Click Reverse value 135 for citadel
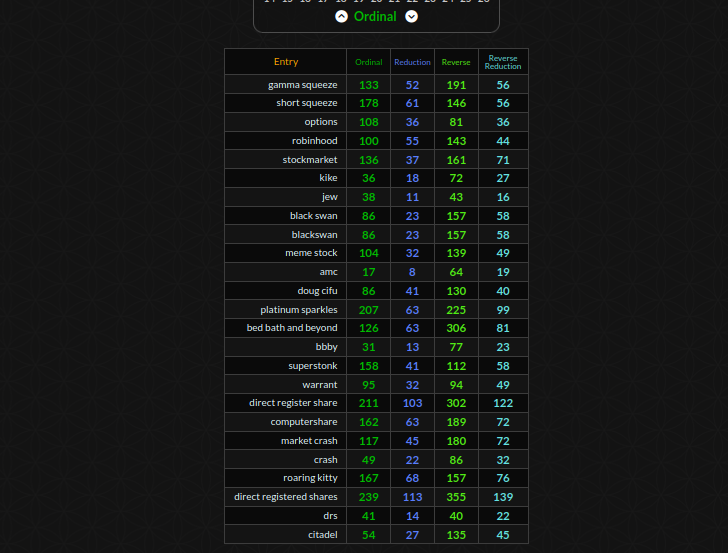This screenshot has width=728, height=553. click(x=456, y=535)
